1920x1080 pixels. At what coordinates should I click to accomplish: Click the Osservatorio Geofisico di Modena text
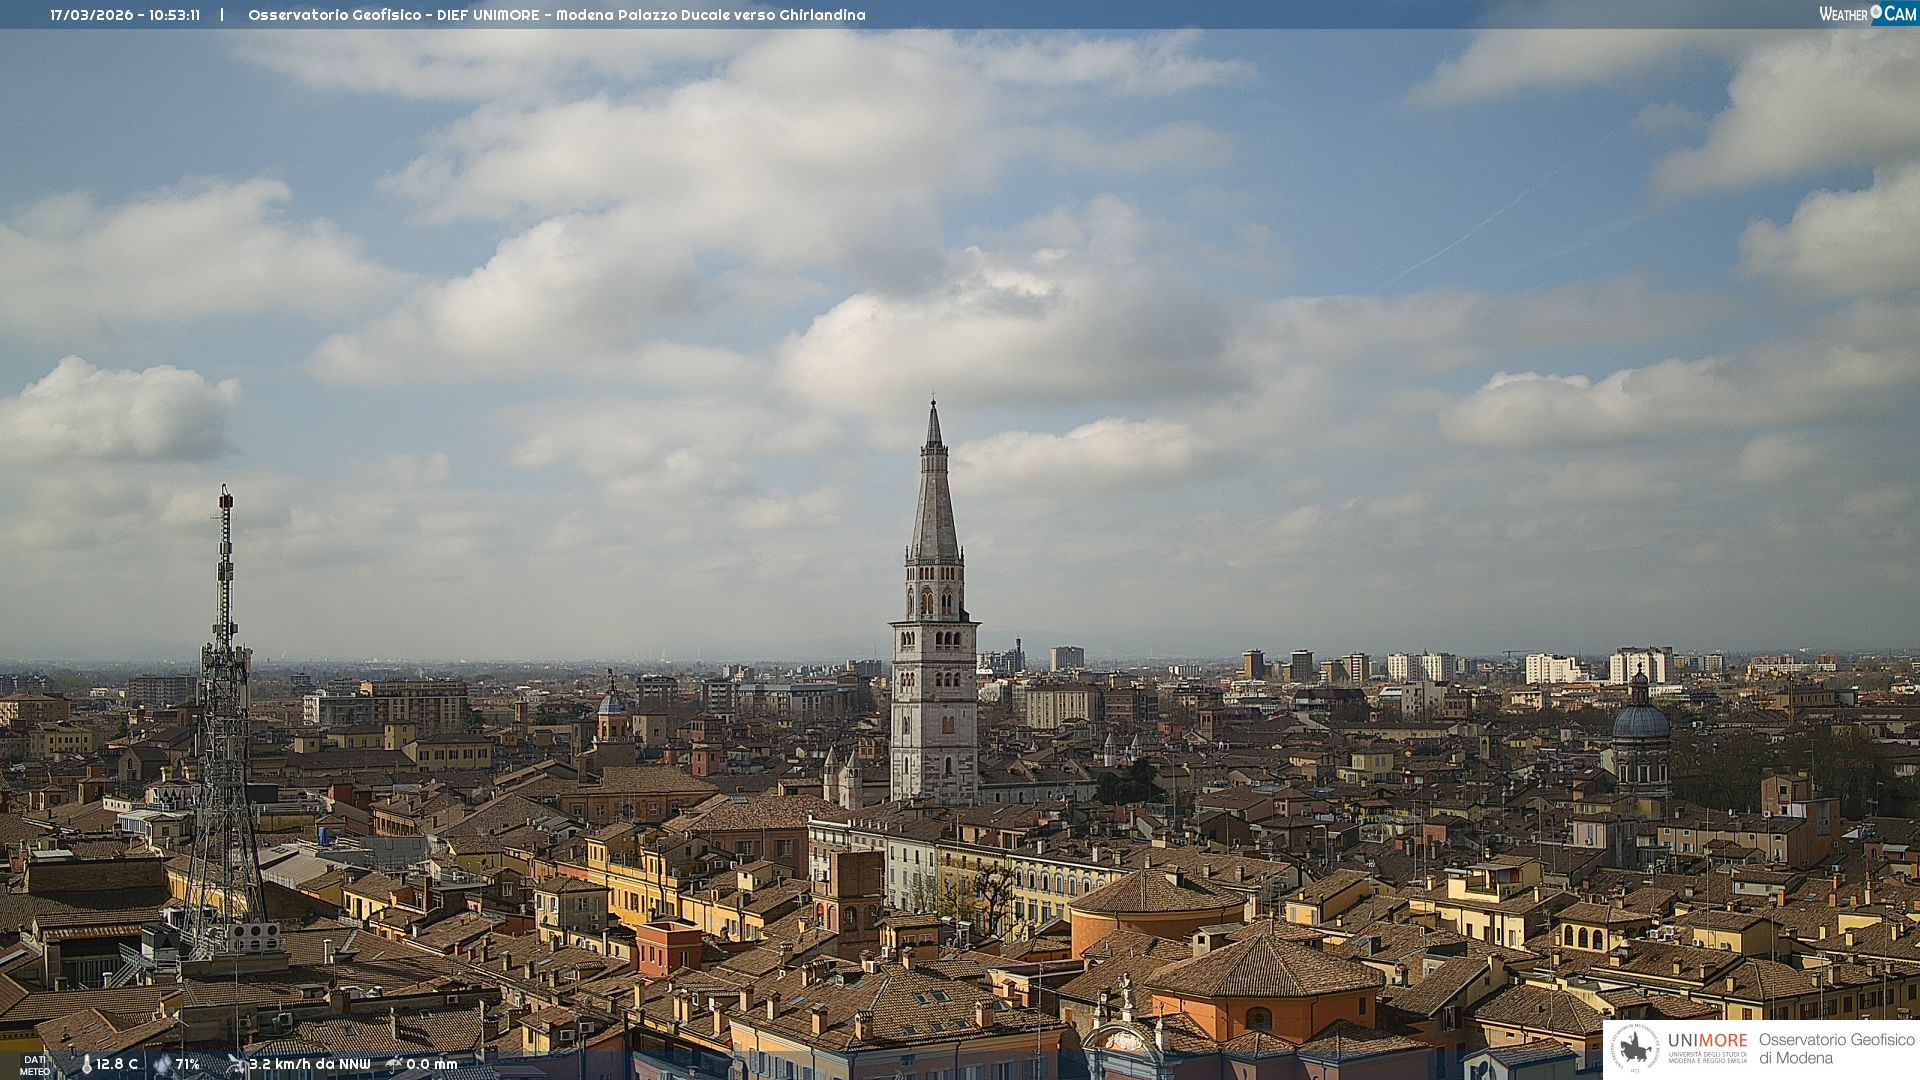pos(1836,1049)
